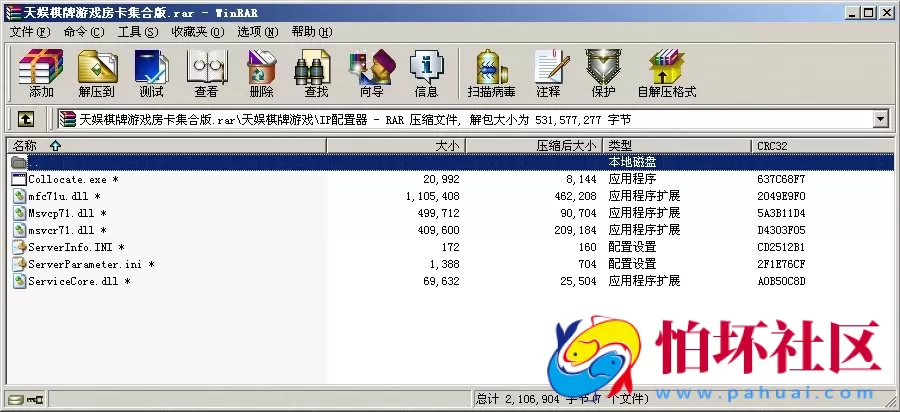Click 配置设置 type of ServerParameter.ini row
900x412 pixels.
pos(632,265)
